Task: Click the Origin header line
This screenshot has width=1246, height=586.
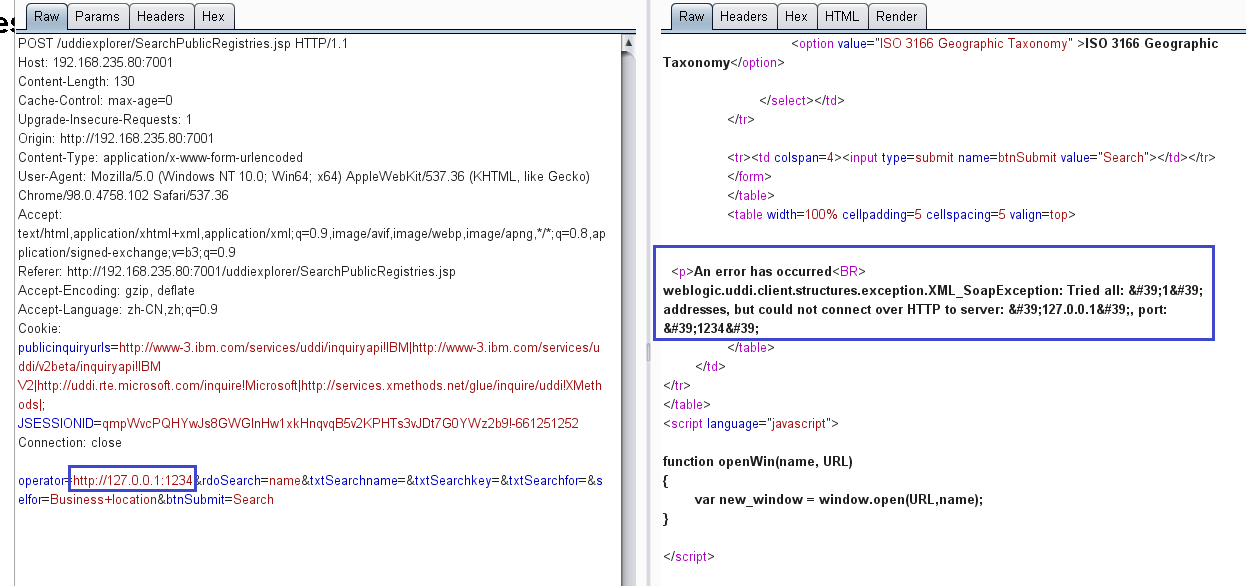Action: point(116,139)
